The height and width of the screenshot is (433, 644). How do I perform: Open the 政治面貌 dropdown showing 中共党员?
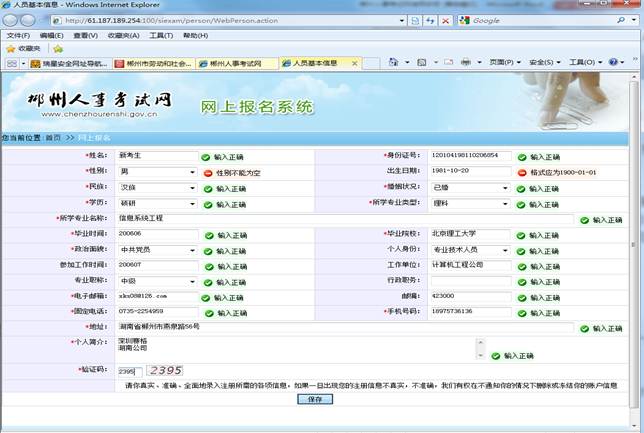[157, 250]
